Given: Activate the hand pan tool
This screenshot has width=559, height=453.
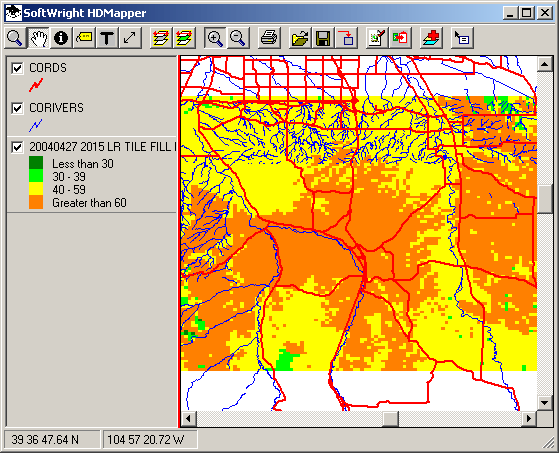Looking at the screenshot, I should (x=39, y=38).
